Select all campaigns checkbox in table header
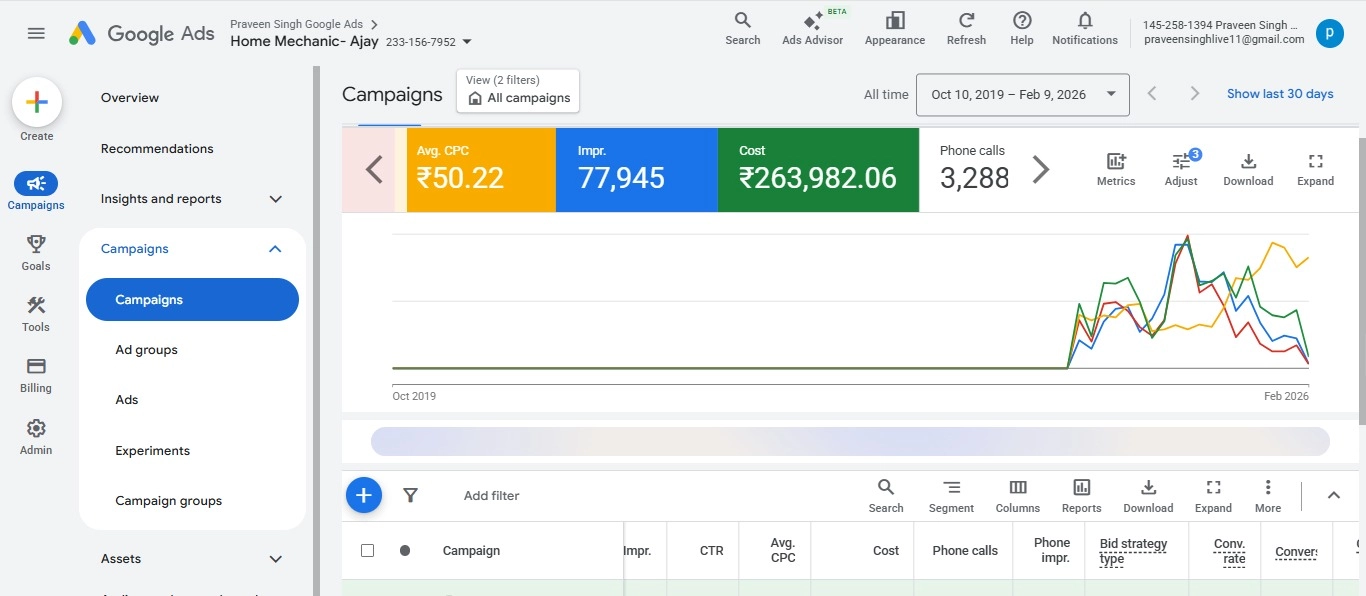This screenshot has width=1366, height=596. (x=367, y=551)
